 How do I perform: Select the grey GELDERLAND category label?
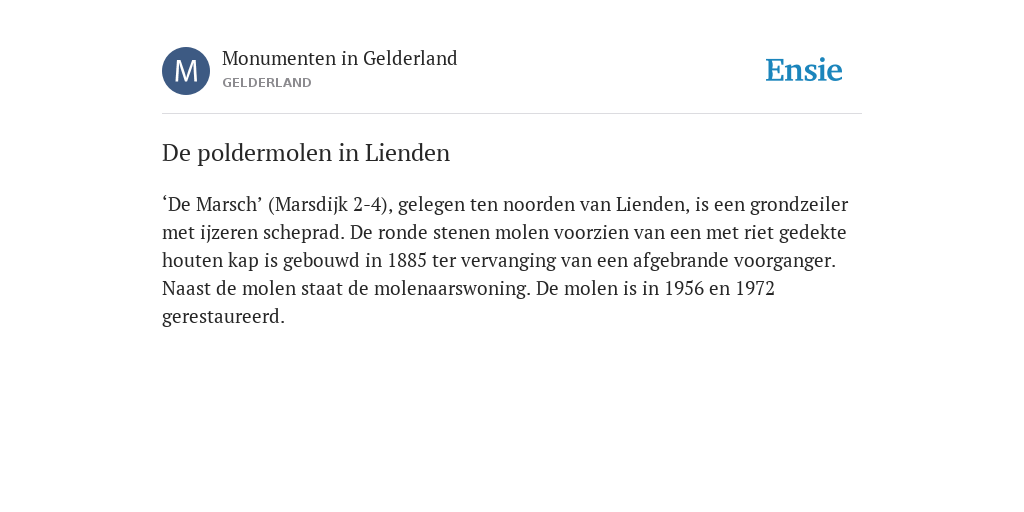point(266,83)
